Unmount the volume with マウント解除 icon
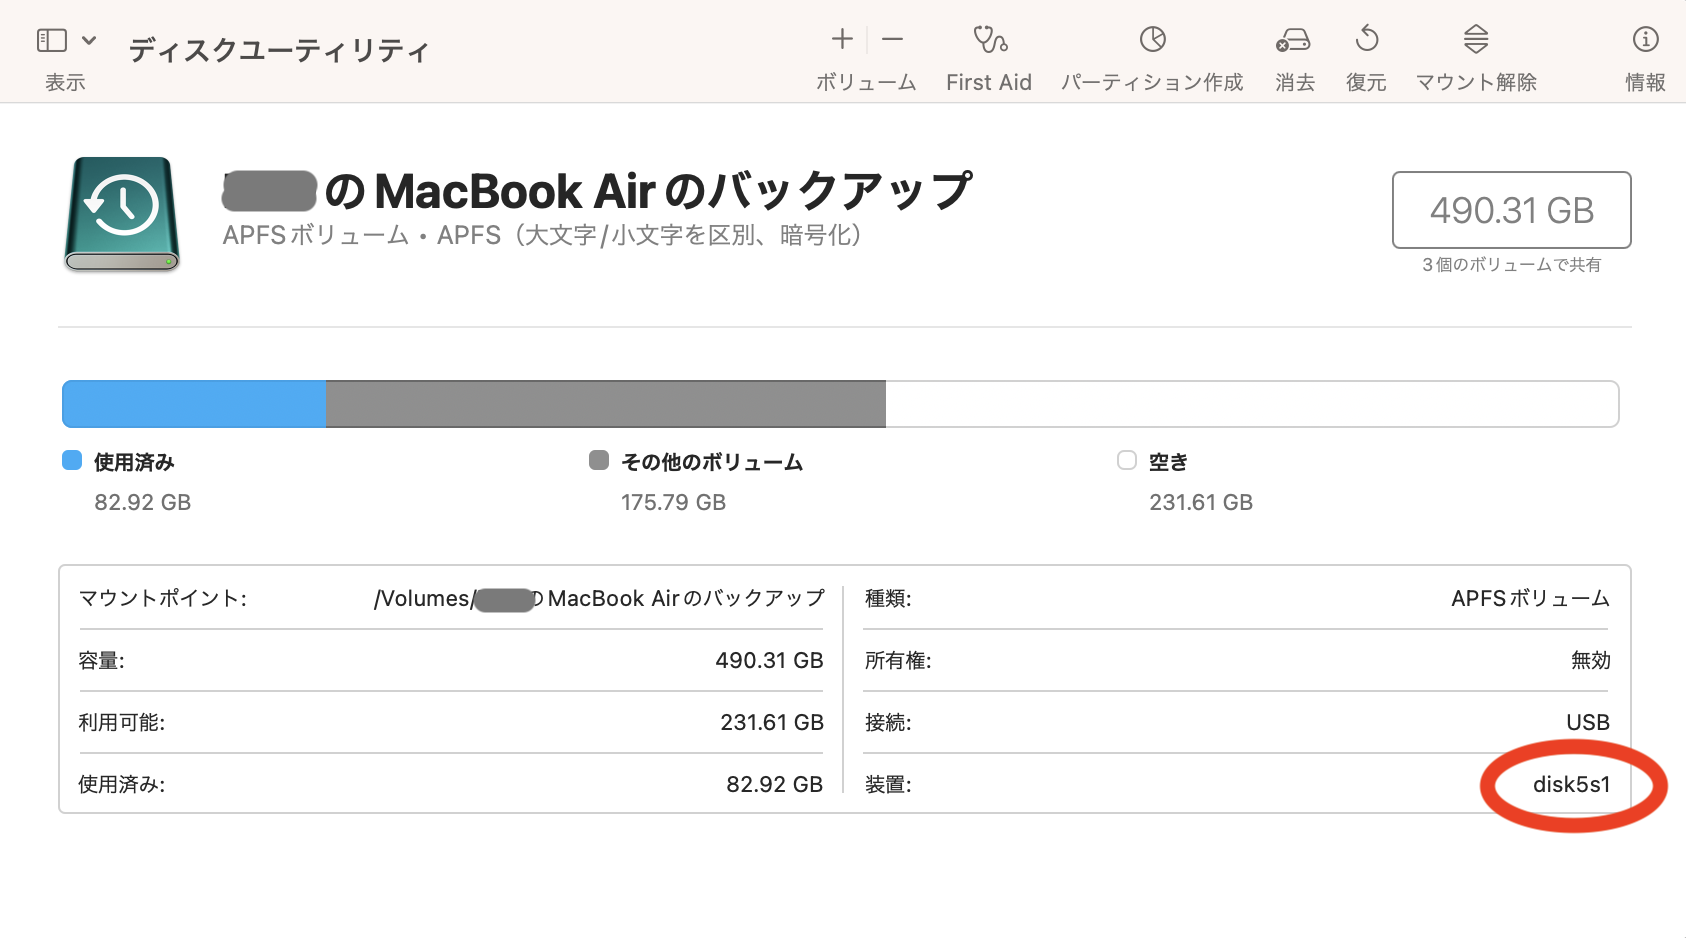This screenshot has height=938, width=1686. [1476, 39]
